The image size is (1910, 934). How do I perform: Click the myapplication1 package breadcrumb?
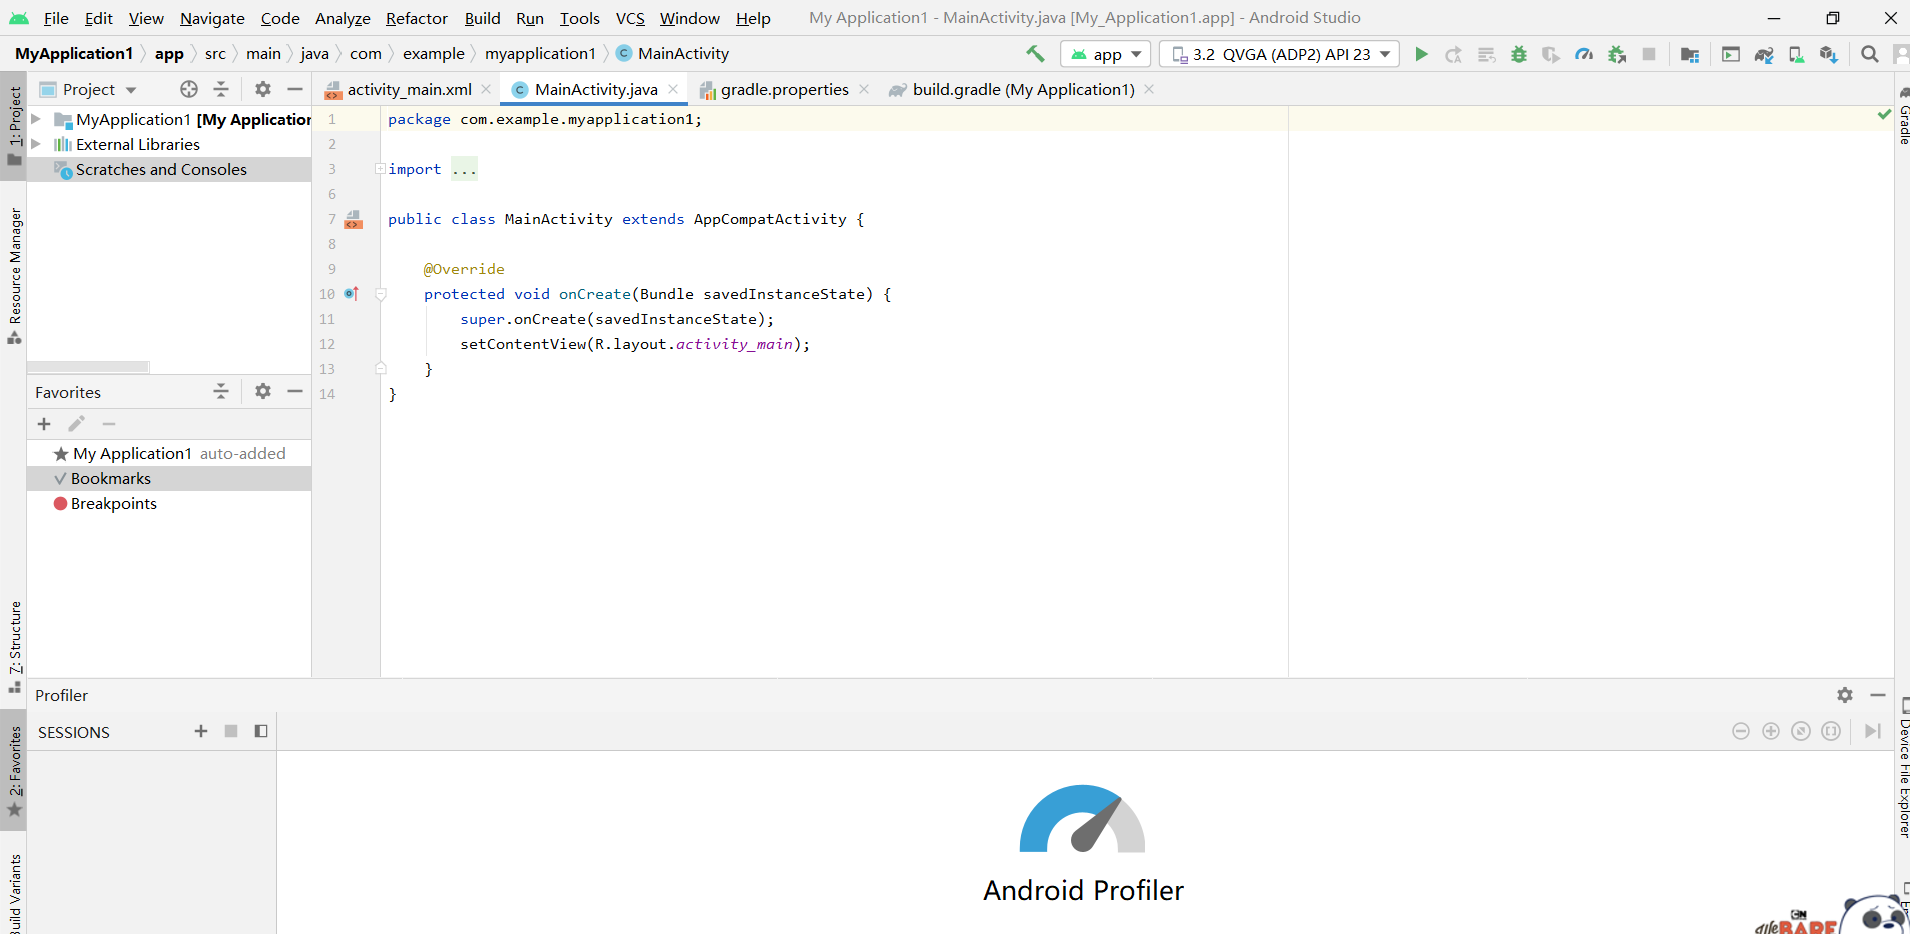click(x=540, y=54)
